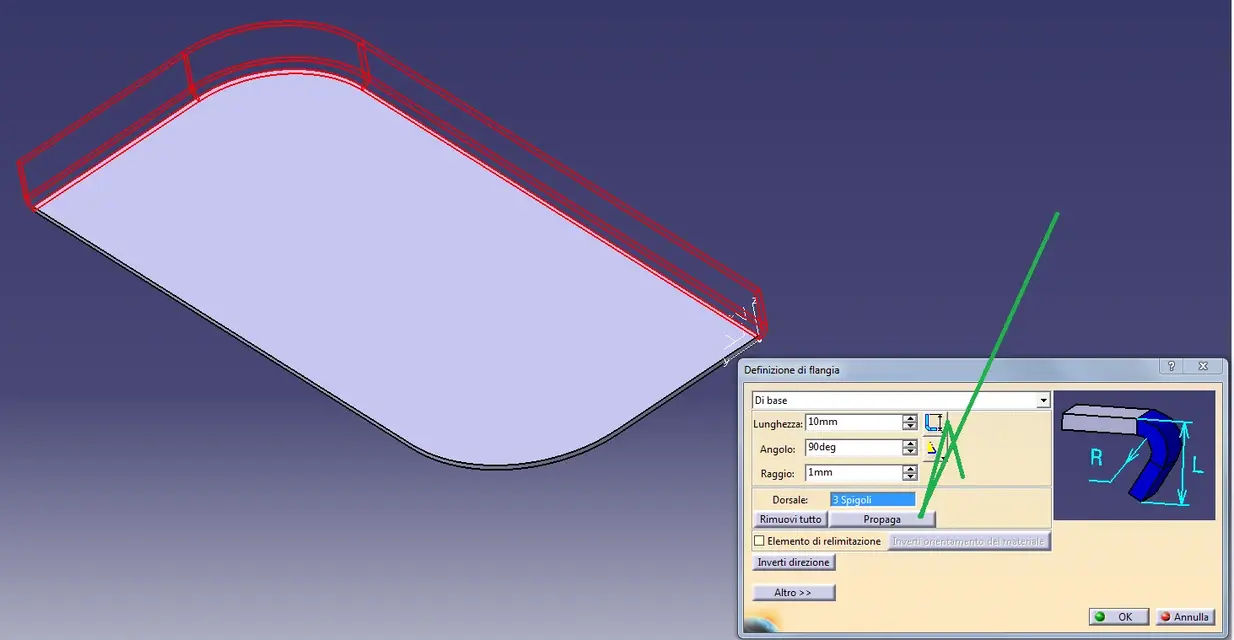Expand options with 'Altro >>' button
The width and height of the screenshot is (1234, 640).
pyautogui.click(x=793, y=592)
